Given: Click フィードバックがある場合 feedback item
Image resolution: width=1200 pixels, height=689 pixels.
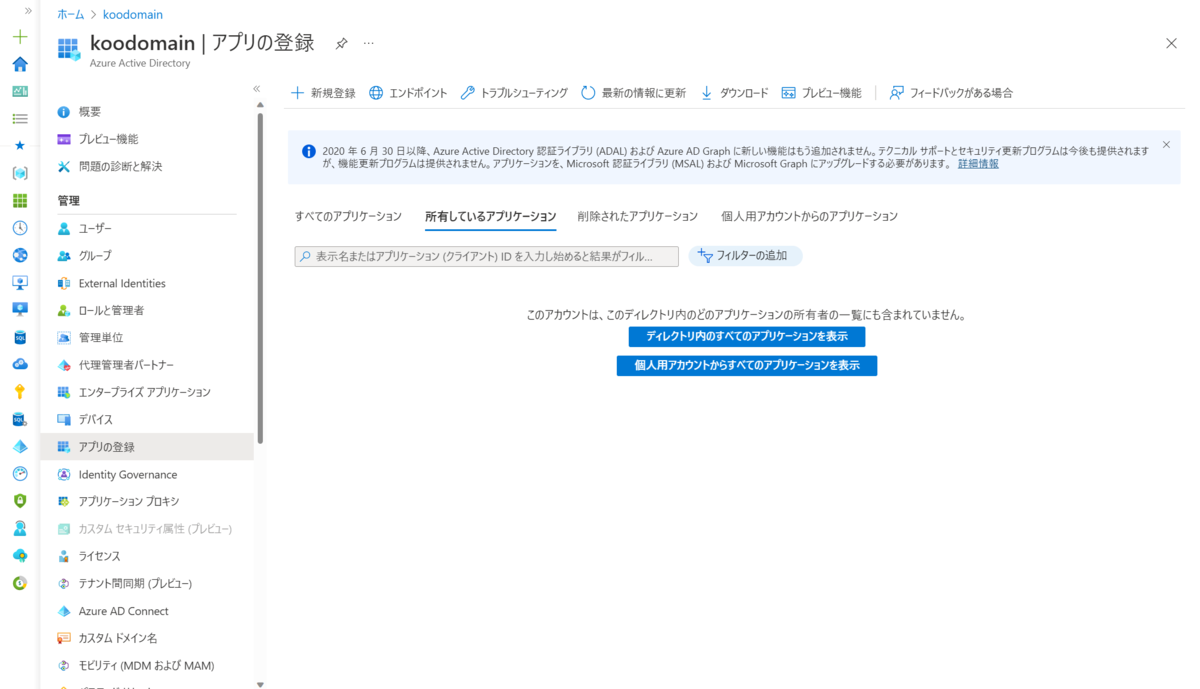Looking at the screenshot, I should pos(951,93).
